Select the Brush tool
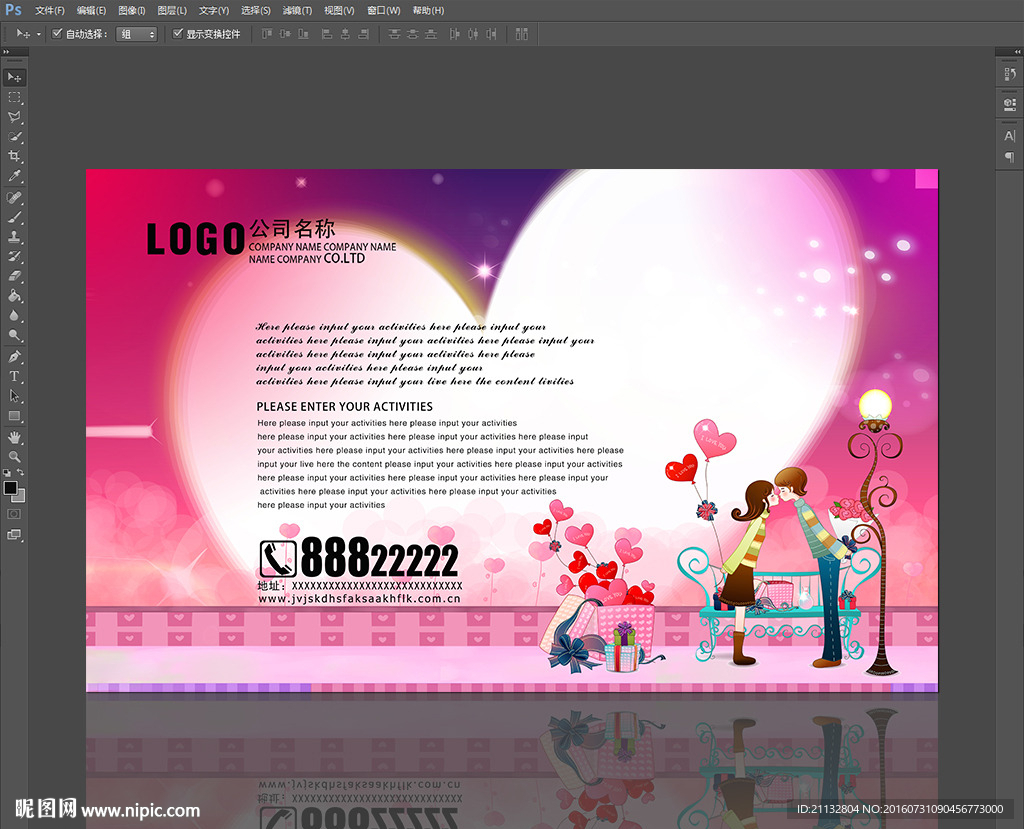1024x829 pixels. point(14,217)
